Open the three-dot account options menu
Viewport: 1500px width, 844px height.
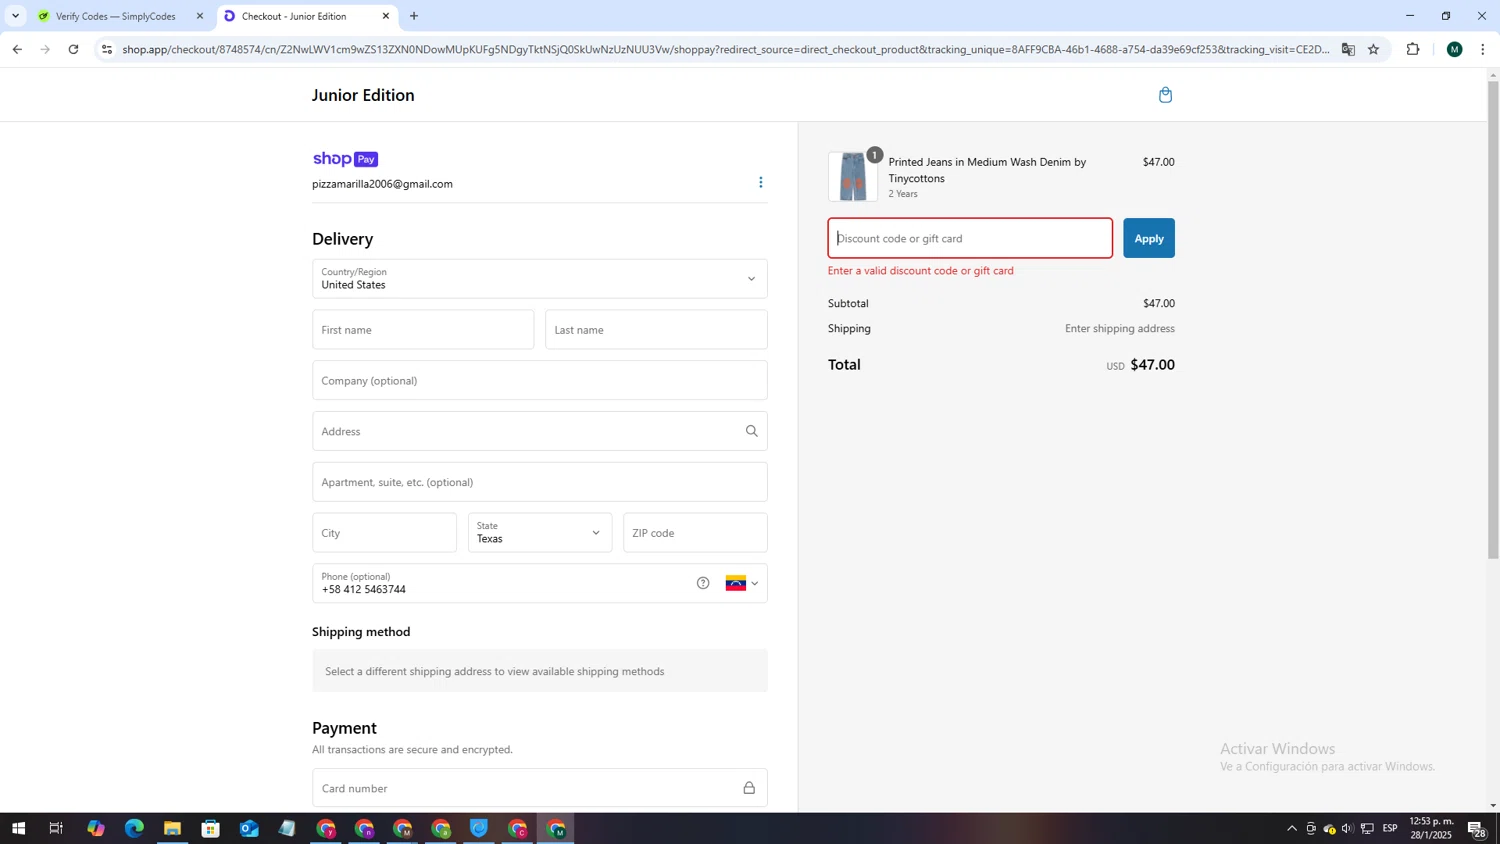760,182
